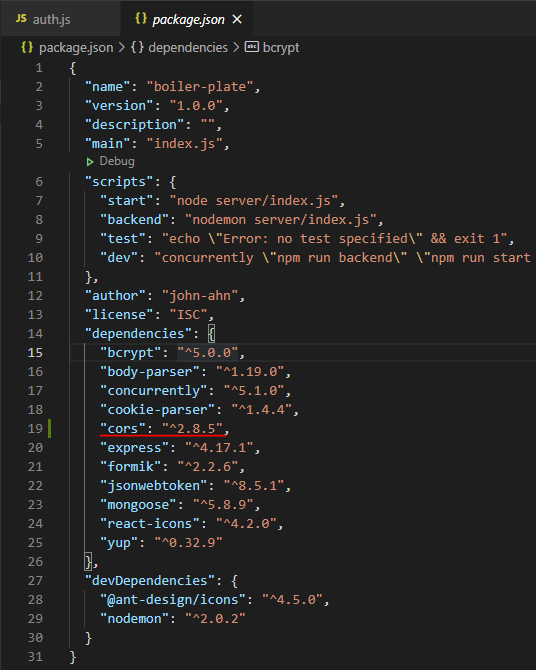Click the "jsonwebtoken" dependency key
536x670 pixels.
pyautogui.click(x=153, y=486)
